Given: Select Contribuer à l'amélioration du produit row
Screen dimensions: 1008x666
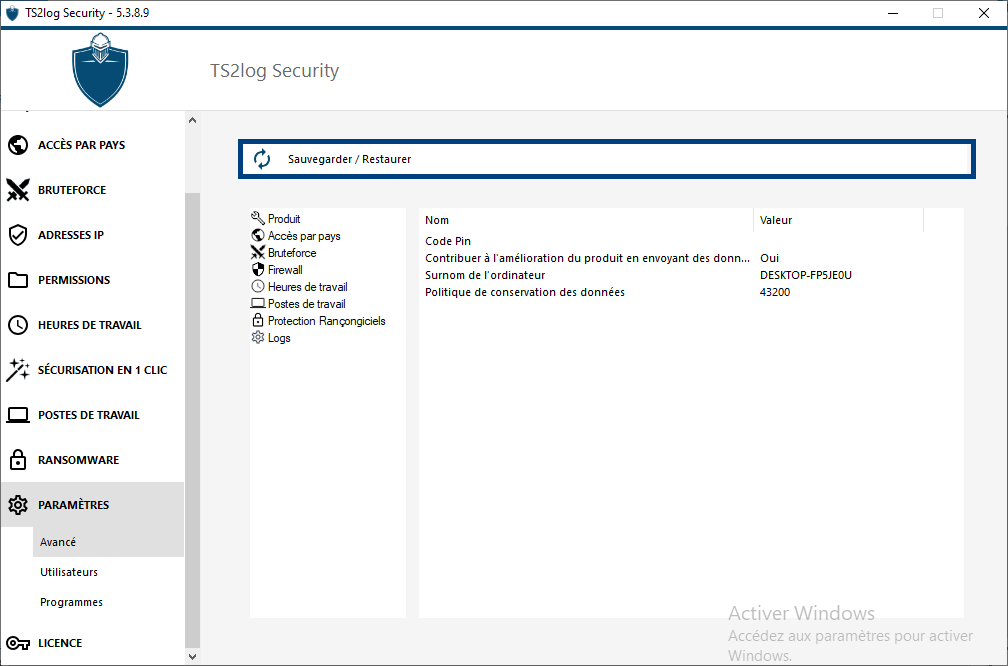Looking at the screenshot, I should coord(691,258).
